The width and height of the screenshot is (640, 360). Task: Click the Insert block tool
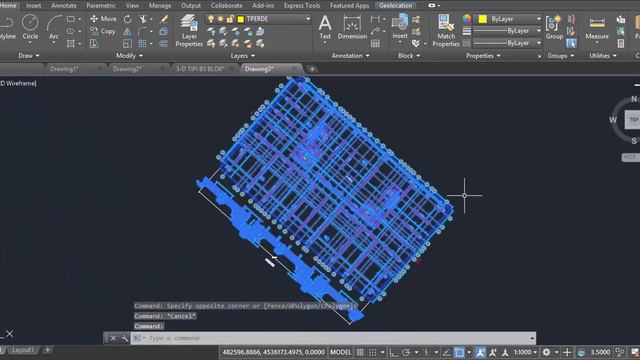pos(400,27)
